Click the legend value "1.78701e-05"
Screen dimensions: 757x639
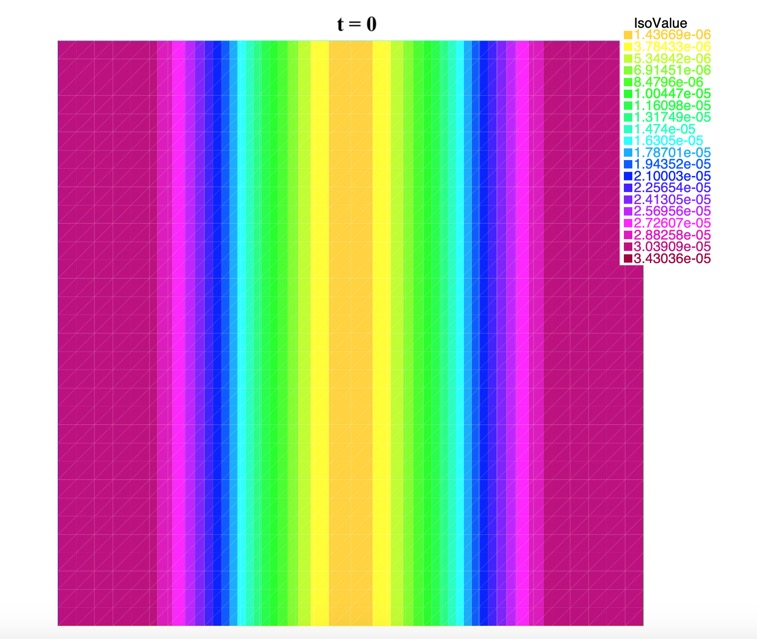pyautogui.click(x=672, y=153)
